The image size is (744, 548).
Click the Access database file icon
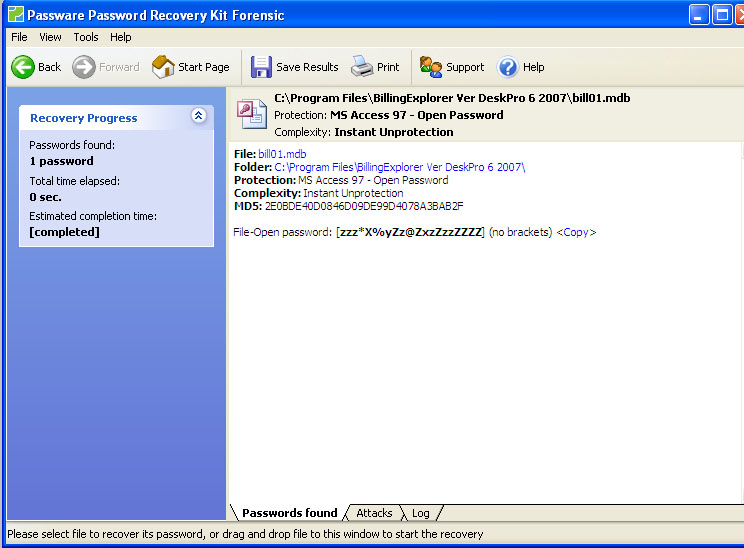coord(252,114)
